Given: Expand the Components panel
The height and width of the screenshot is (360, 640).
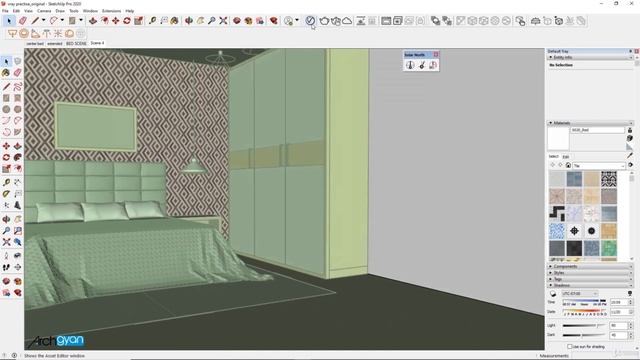Looking at the screenshot, I should 590,266.
